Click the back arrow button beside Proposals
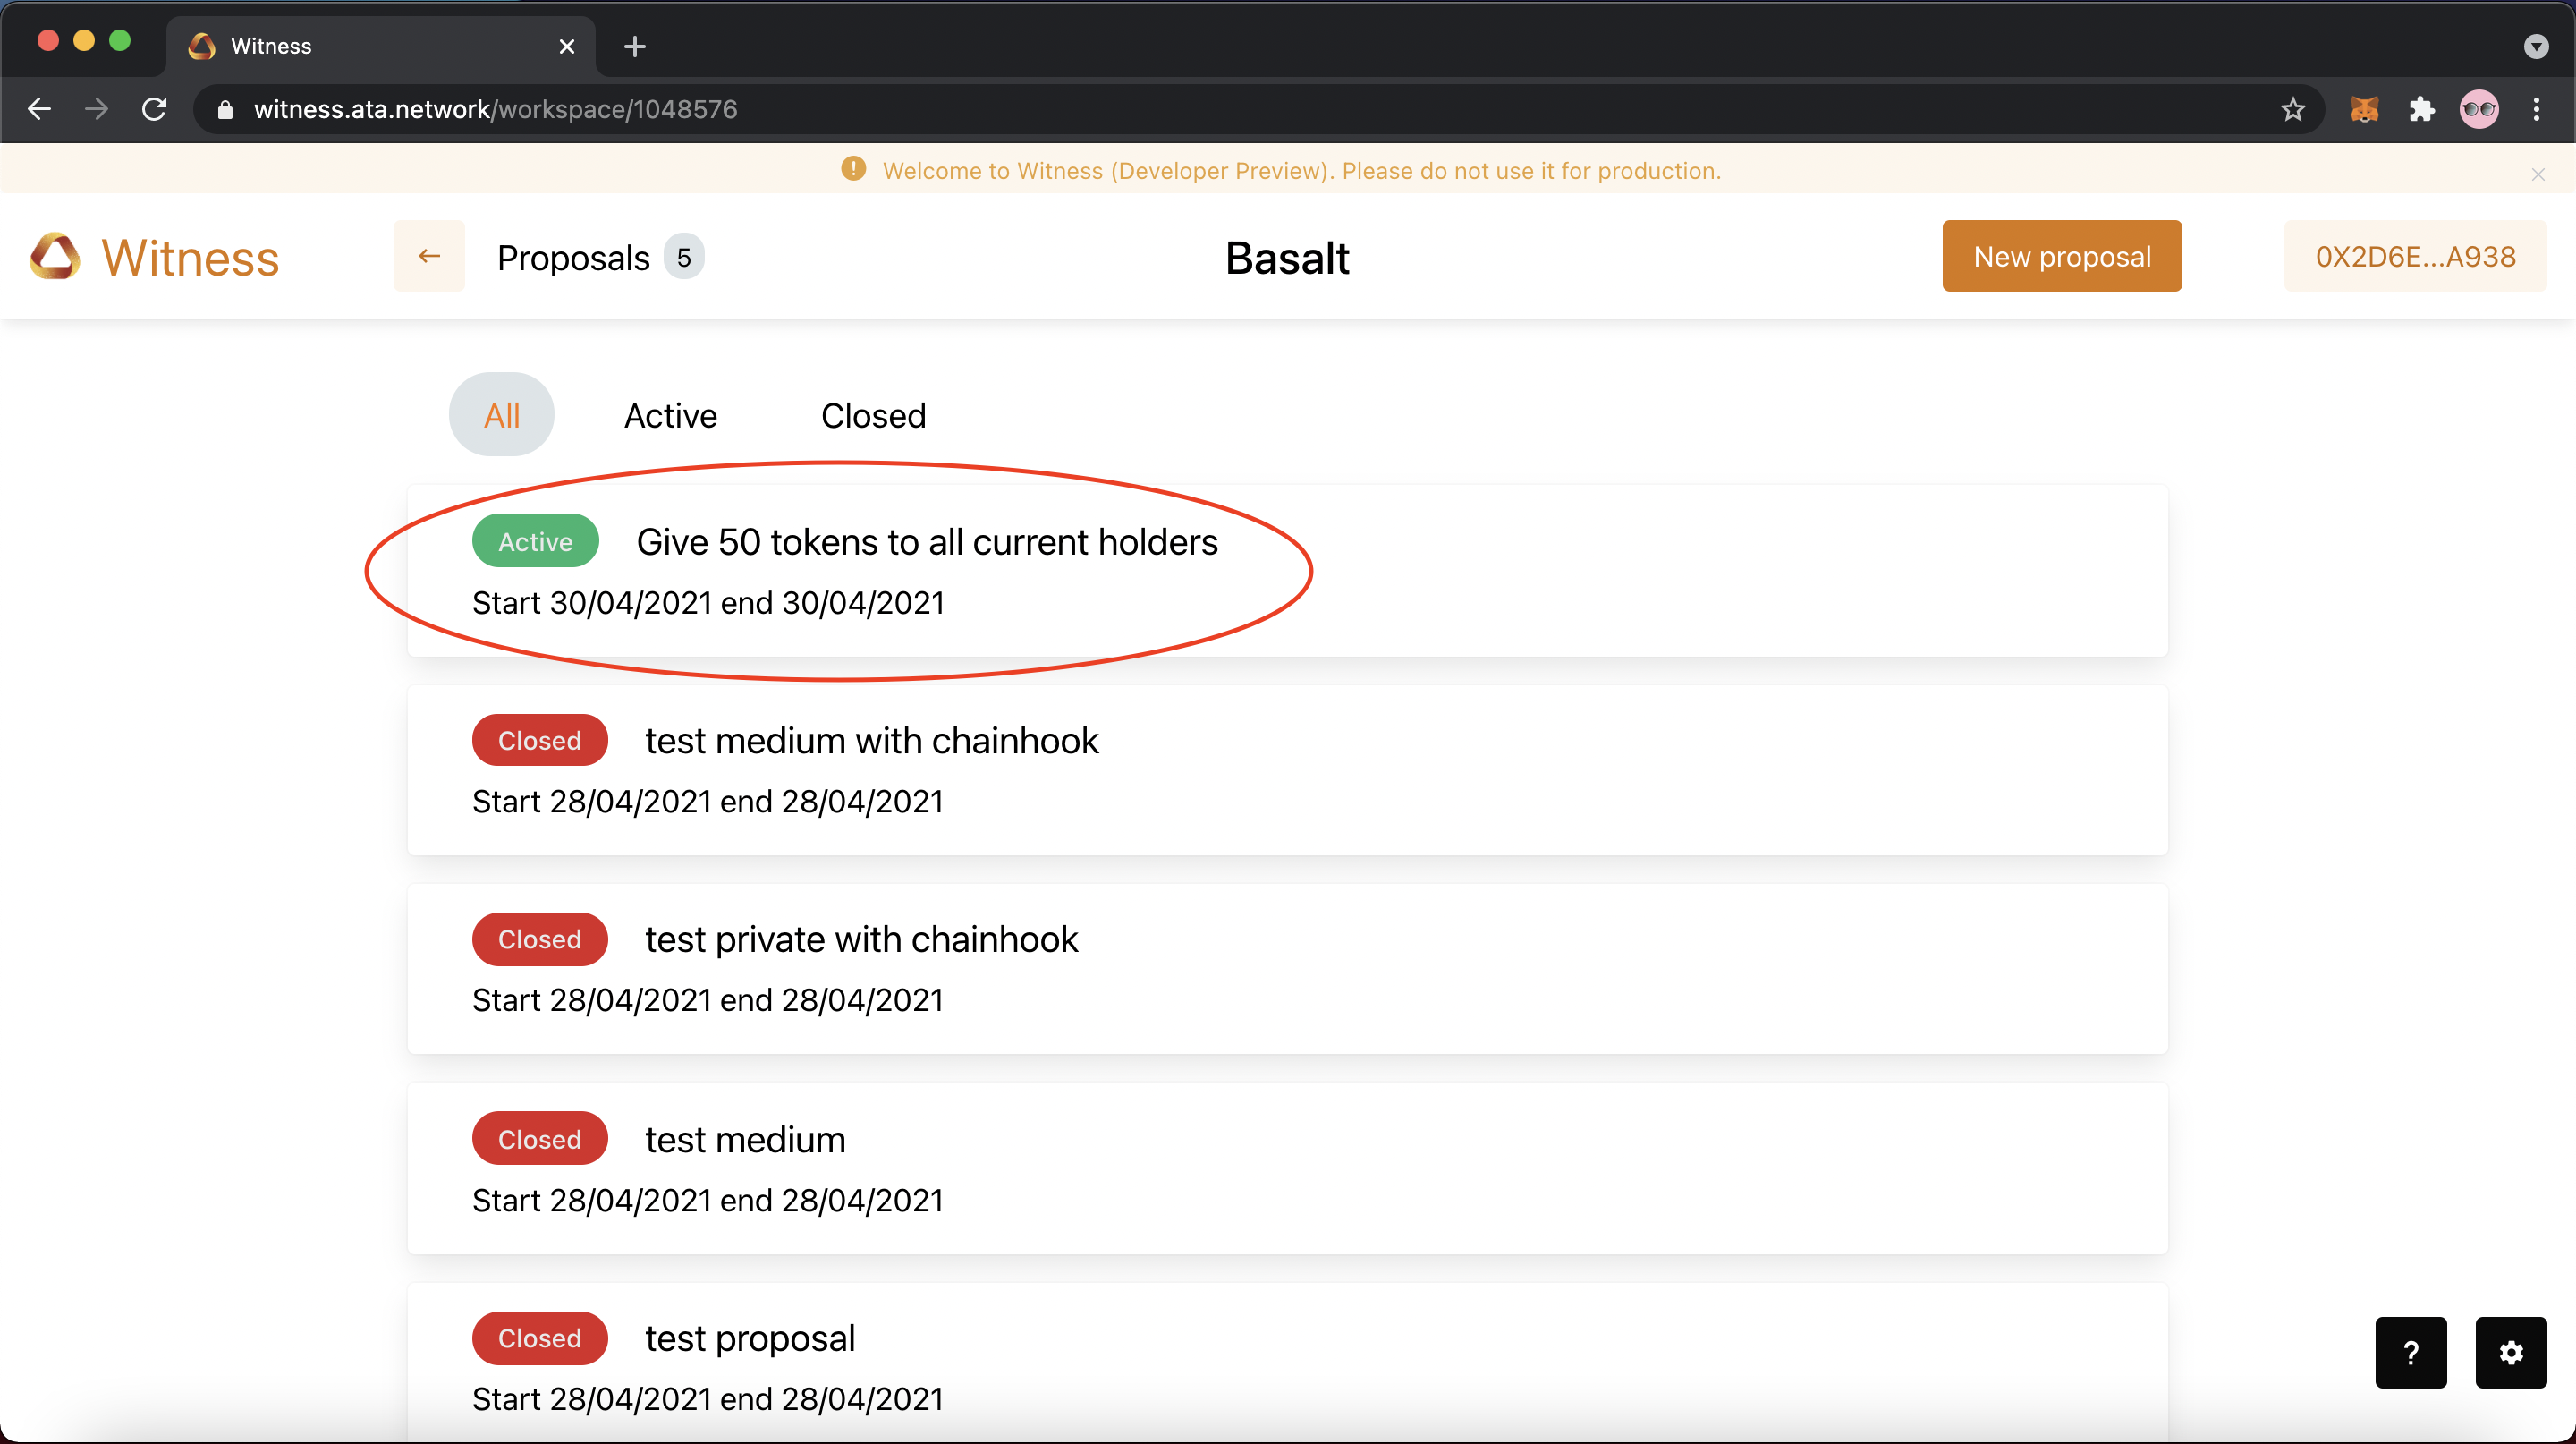 click(x=429, y=257)
